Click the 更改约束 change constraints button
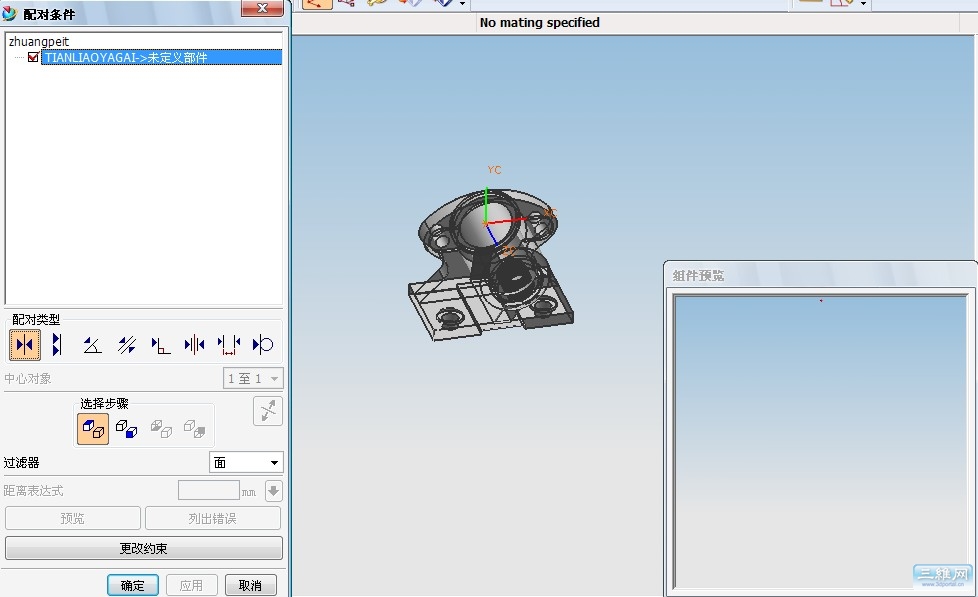 click(143, 548)
